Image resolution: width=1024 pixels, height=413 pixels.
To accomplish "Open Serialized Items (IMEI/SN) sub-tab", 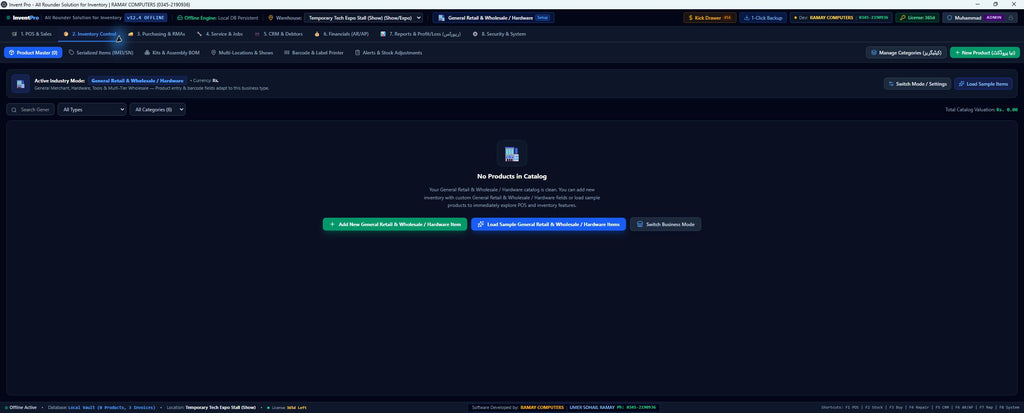I will coord(101,52).
